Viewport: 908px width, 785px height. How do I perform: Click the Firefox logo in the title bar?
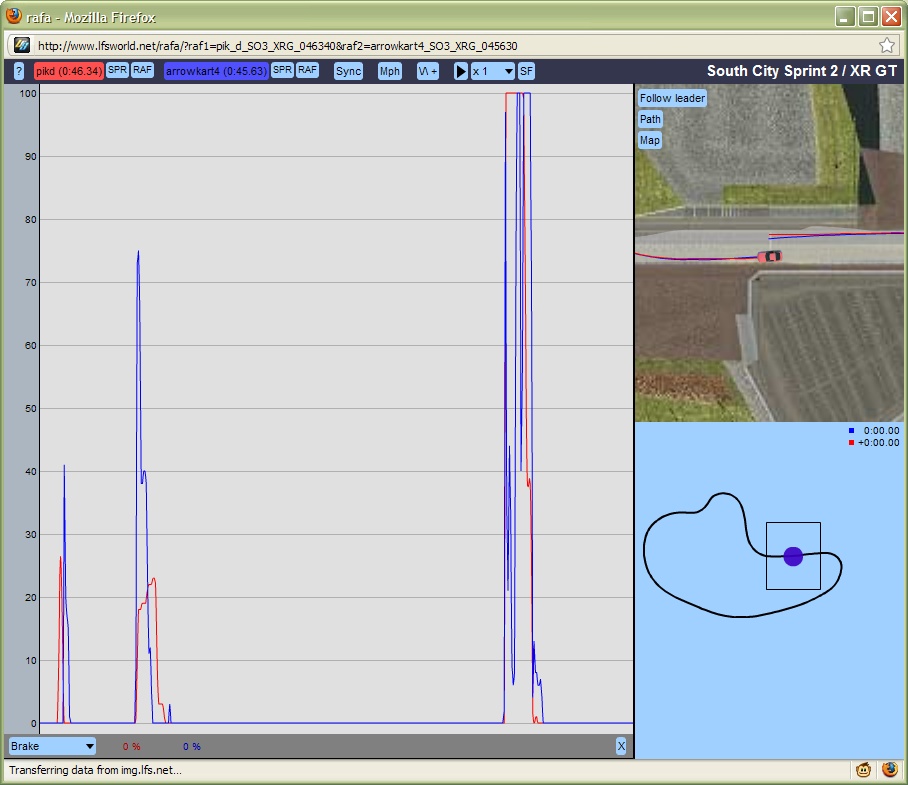[14, 16]
